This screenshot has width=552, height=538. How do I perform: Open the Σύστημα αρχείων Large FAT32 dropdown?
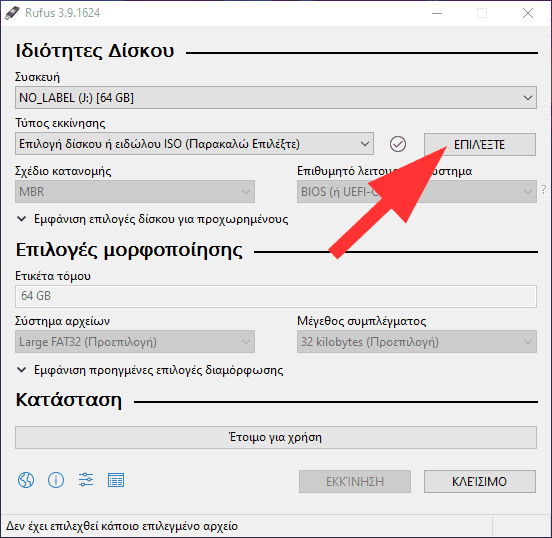[x=135, y=342]
